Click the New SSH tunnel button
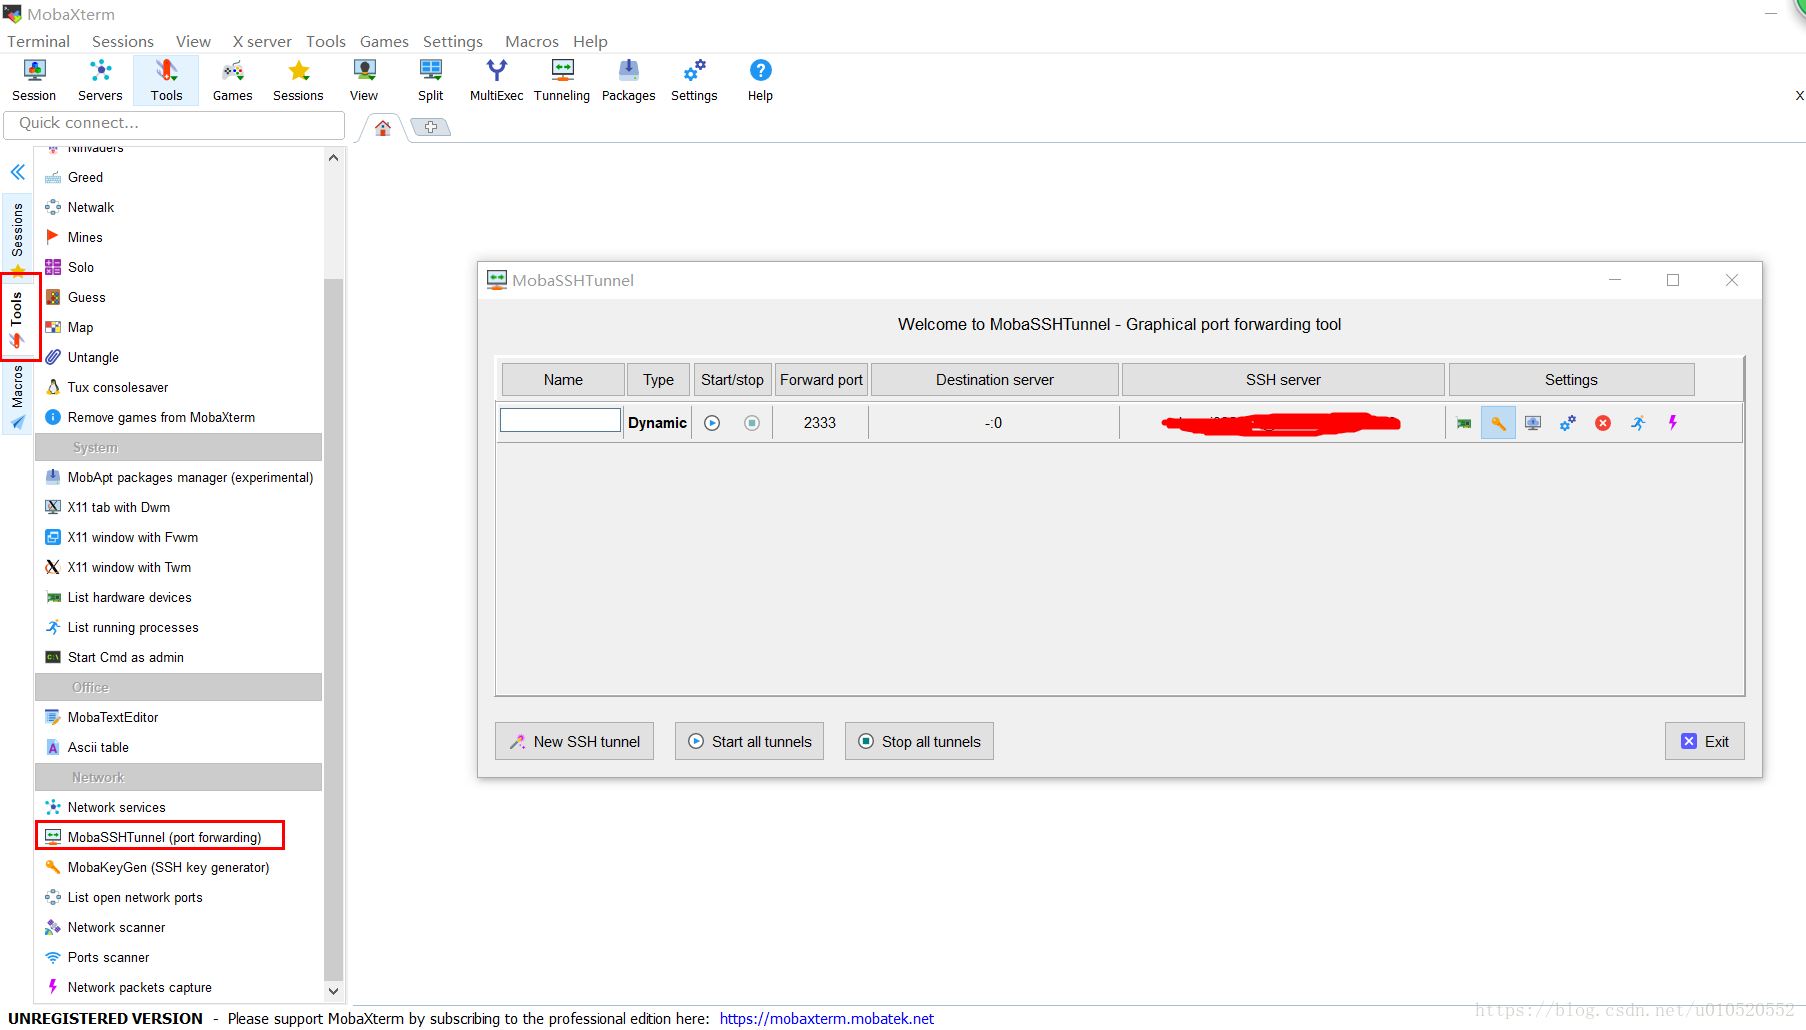Image resolution: width=1806 pixels, height=1030 pixels. [x=574, y=741]
